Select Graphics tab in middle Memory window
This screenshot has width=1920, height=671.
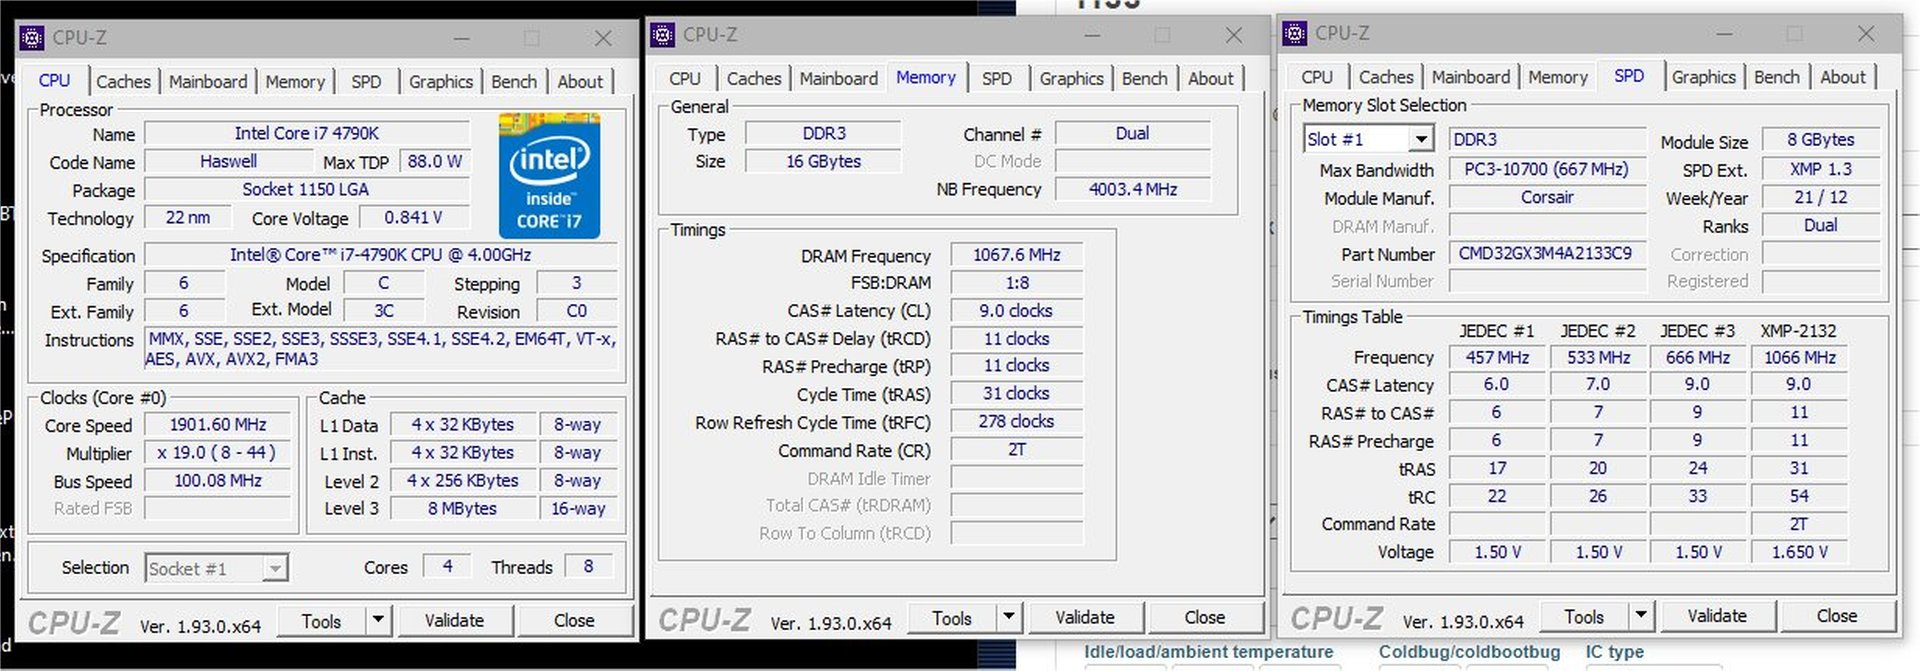tap(1071, 79)
